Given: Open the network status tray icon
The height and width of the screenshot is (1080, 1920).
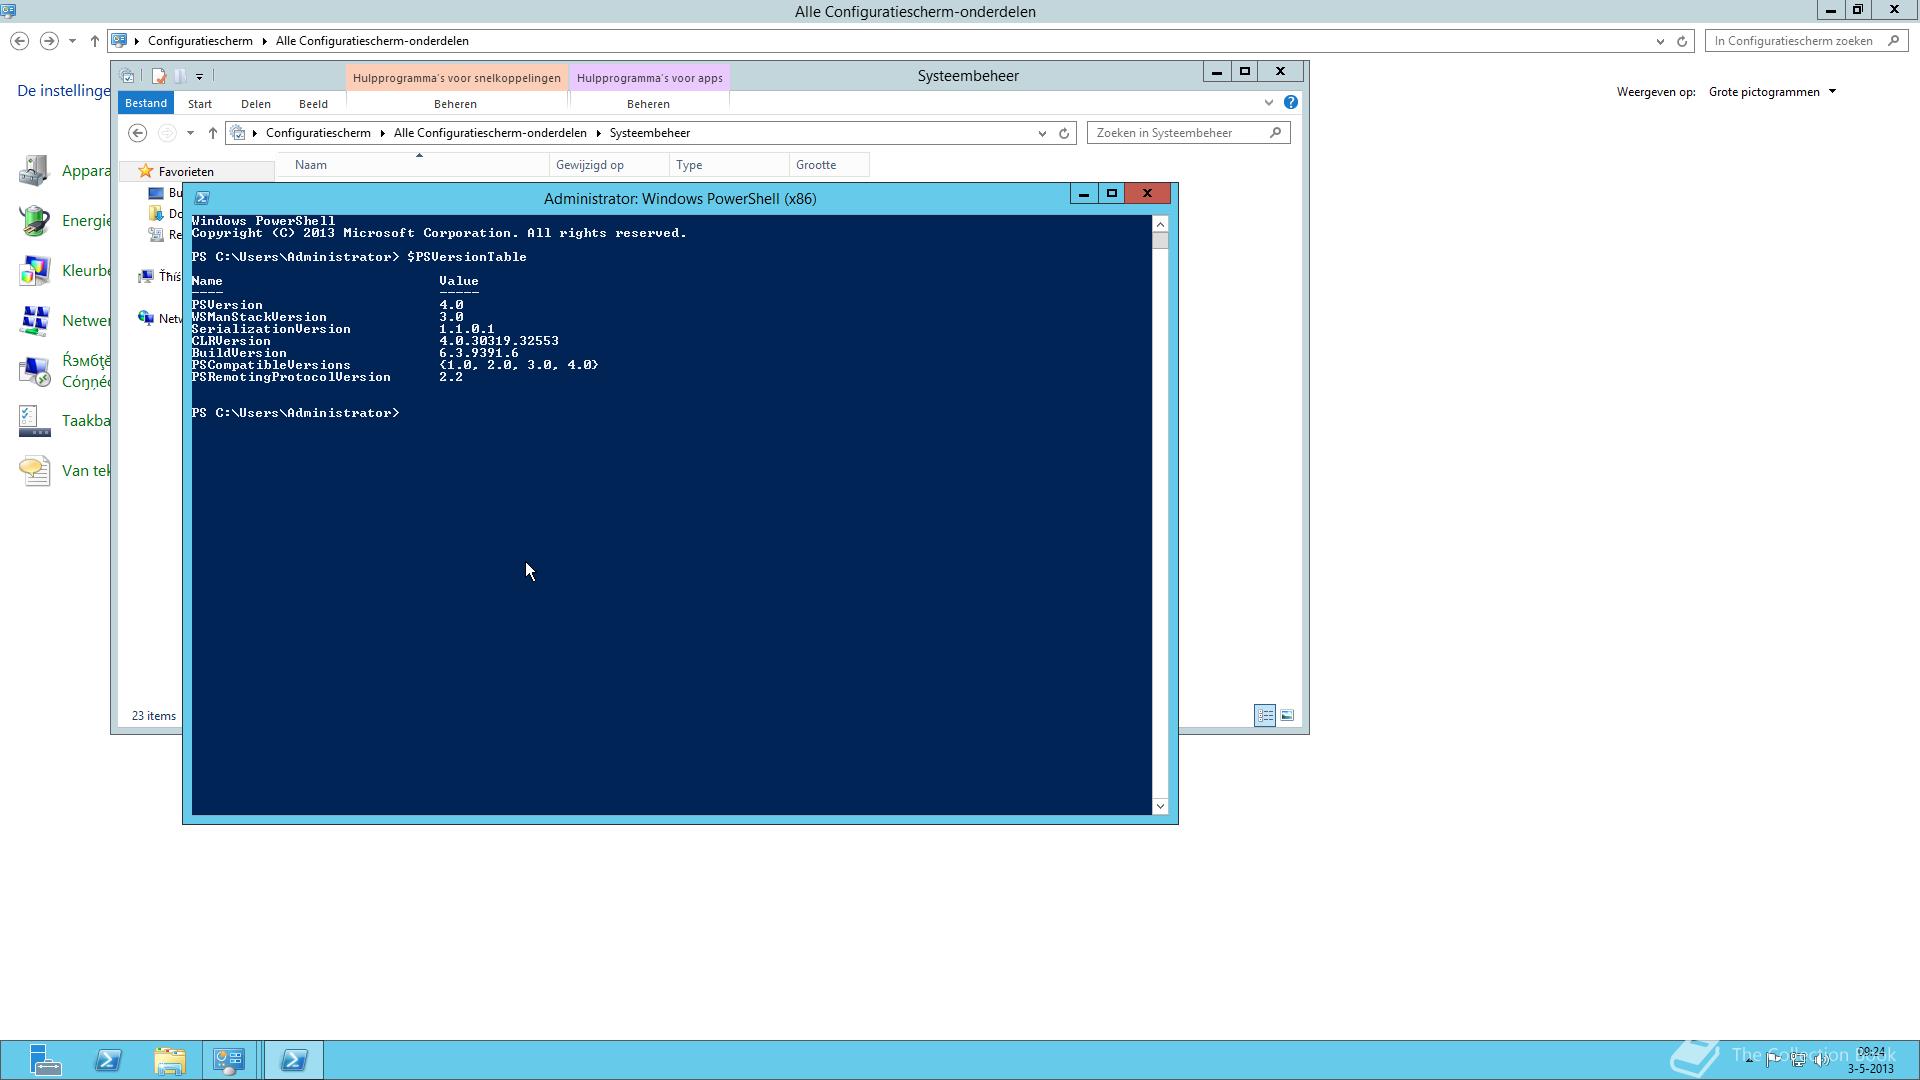Looking at the screenshot, I should pos(1798,1060).
